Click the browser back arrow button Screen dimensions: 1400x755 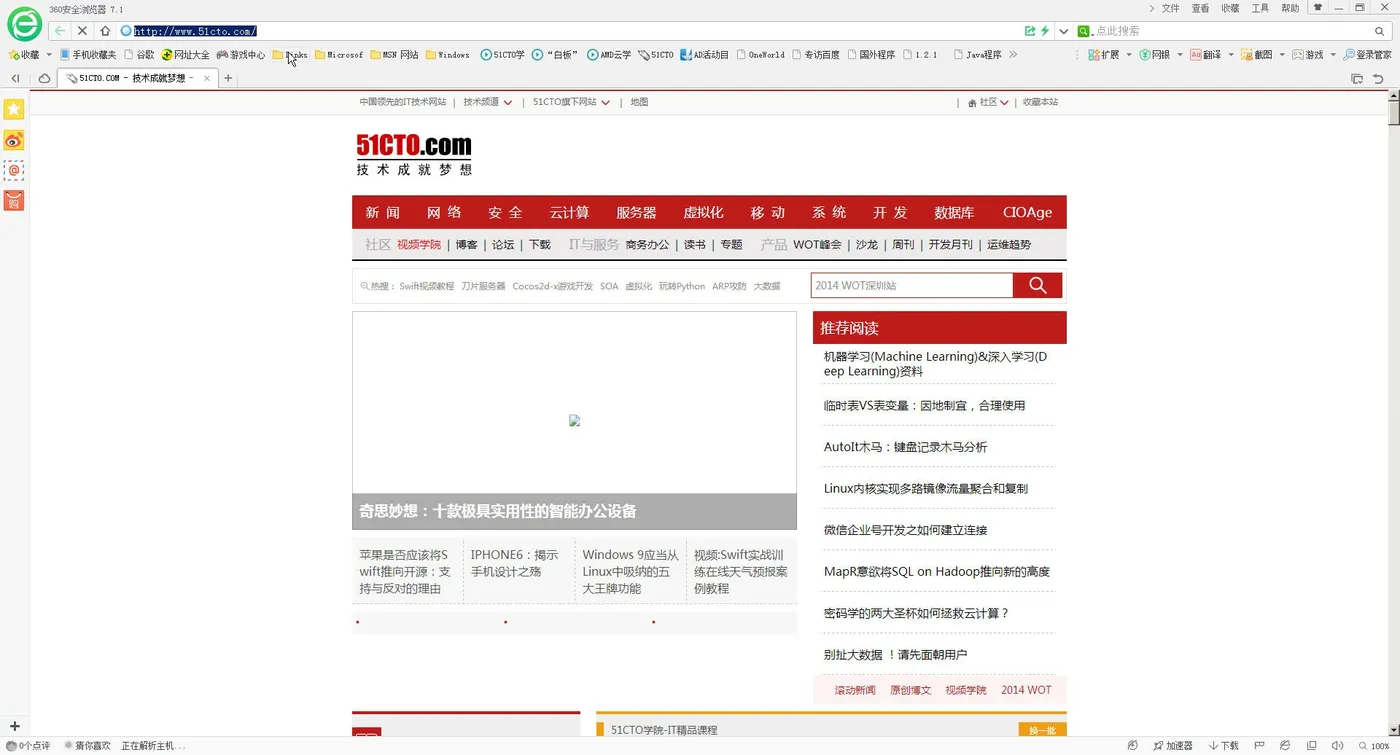pos(60,31)
